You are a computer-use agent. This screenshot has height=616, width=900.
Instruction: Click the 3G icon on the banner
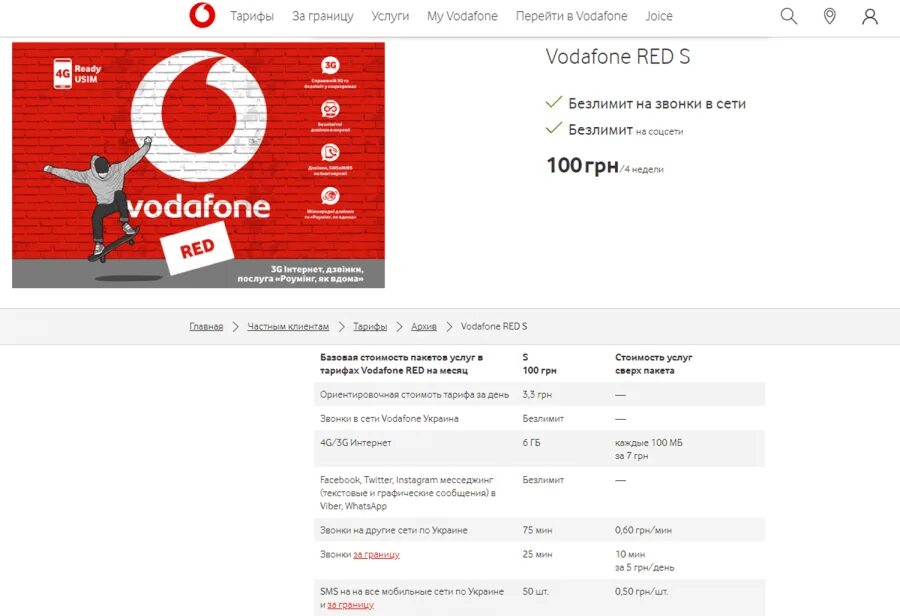coord(330,65)
